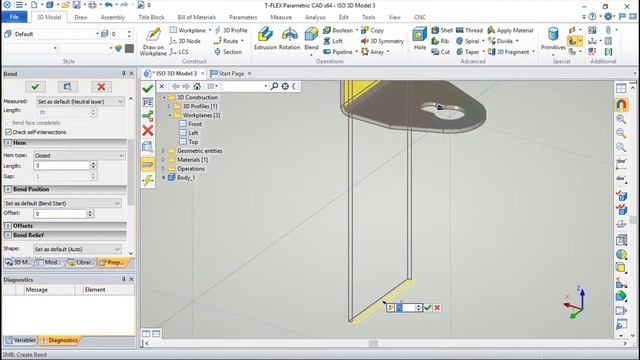Cancel Bend with red X in Bend panel
The width and height of the screenshot is (640, 360).
[101, 87]
